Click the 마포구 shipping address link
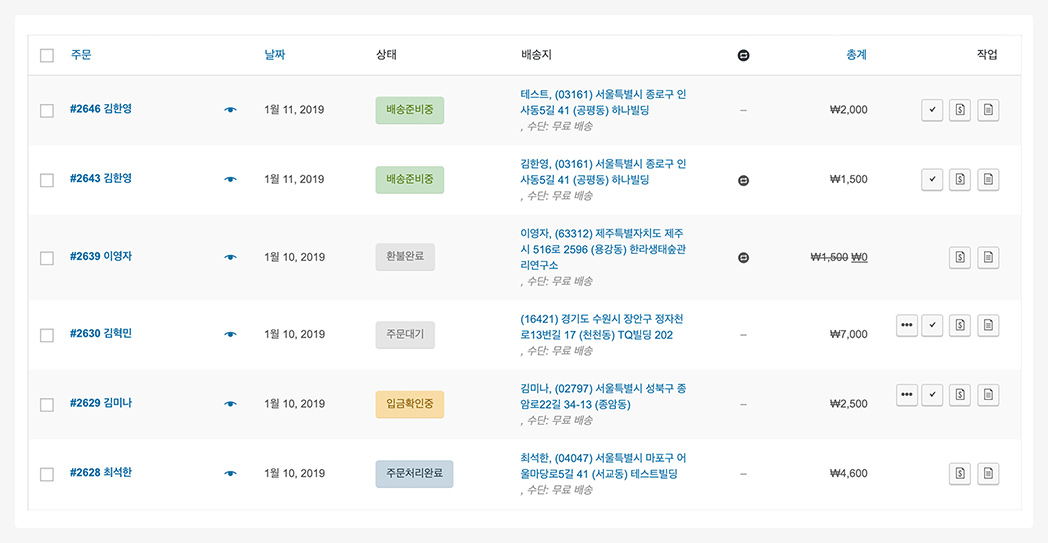 click(604, 466)
